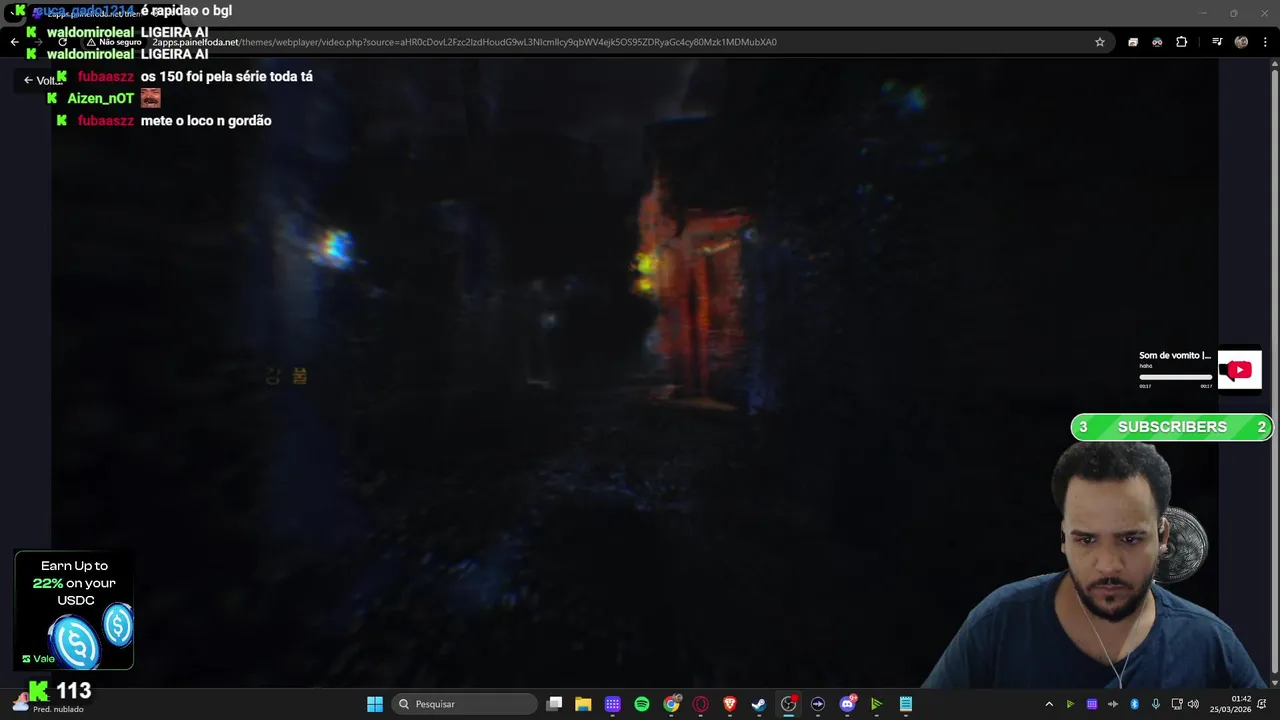The height and width of the screenshot is (720, 1280).
Task: Click chat message 'mete o loco n gordão'
Action: (x=206, y=120)
